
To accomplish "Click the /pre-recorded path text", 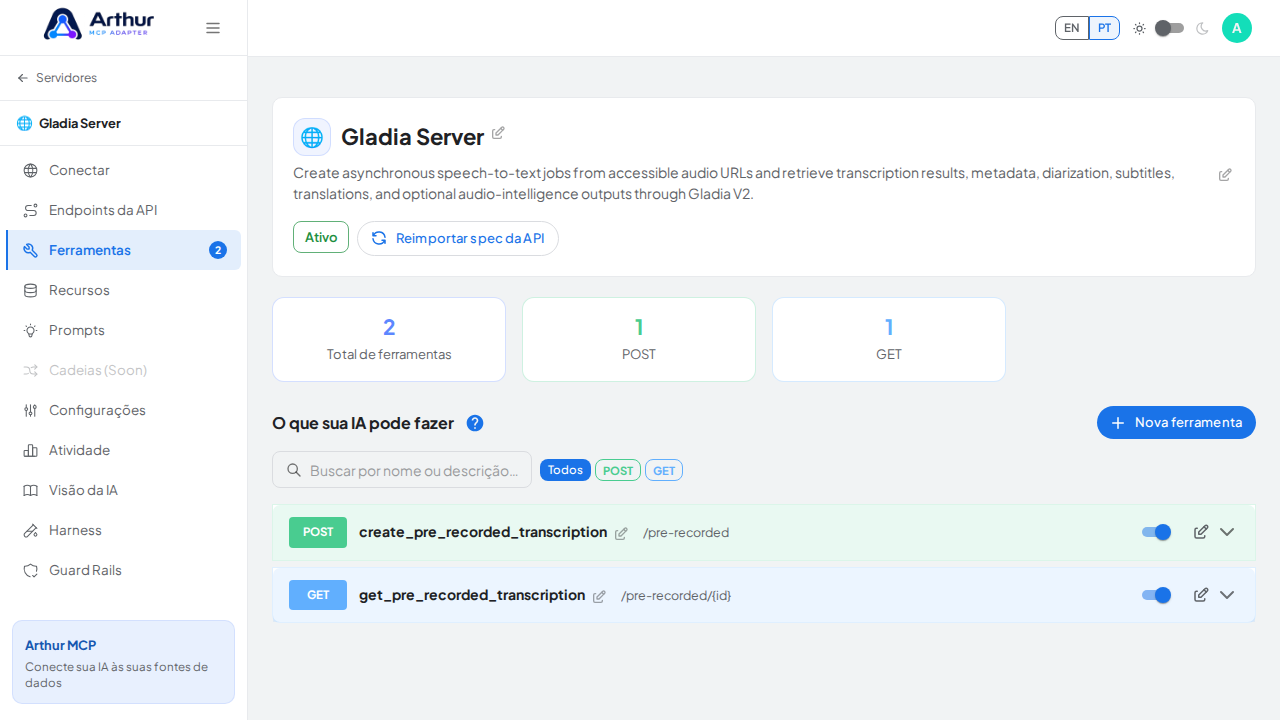I will [x=686, y=533].
